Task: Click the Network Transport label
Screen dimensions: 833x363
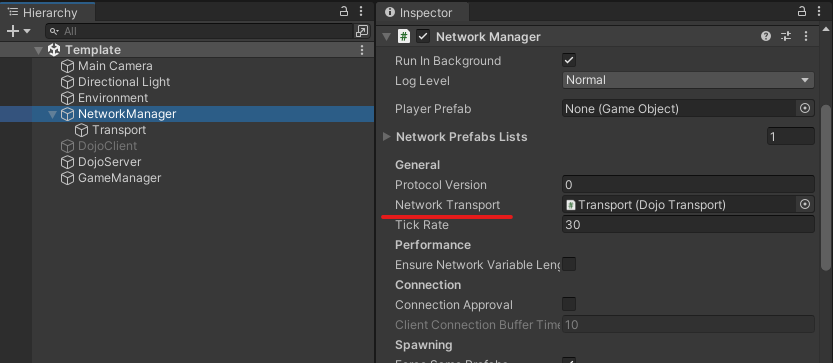Action: (x=447, y=205)
